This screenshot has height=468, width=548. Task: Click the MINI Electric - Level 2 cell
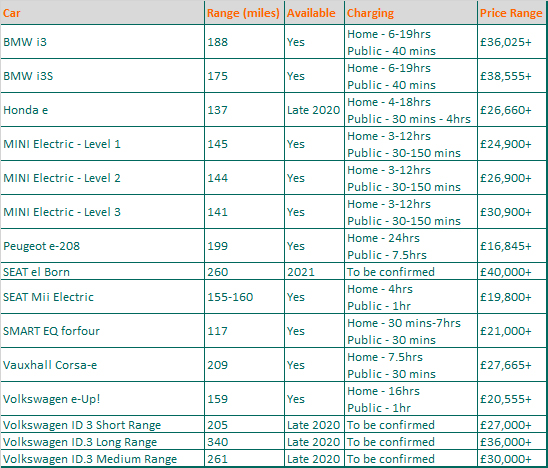[x=102, y=178]
